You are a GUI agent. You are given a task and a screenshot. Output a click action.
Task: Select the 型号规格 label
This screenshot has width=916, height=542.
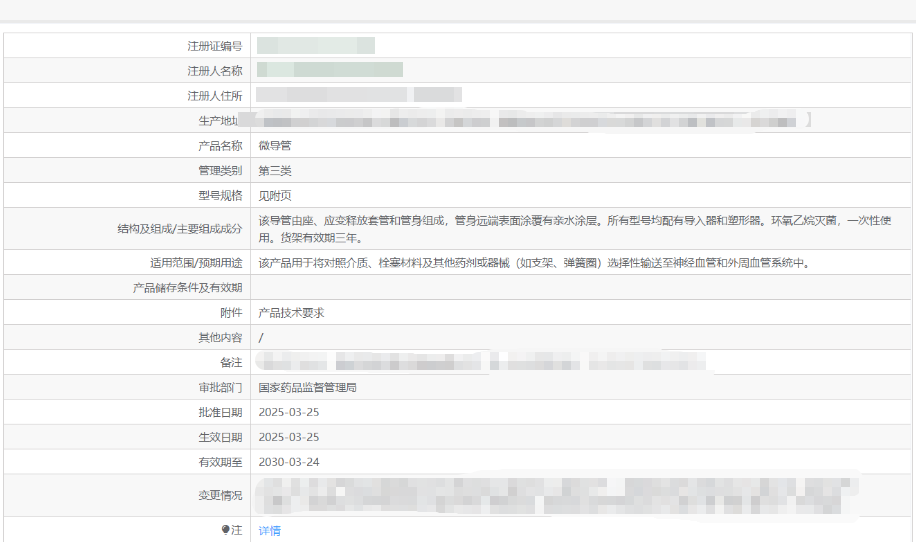click(220, 195)
